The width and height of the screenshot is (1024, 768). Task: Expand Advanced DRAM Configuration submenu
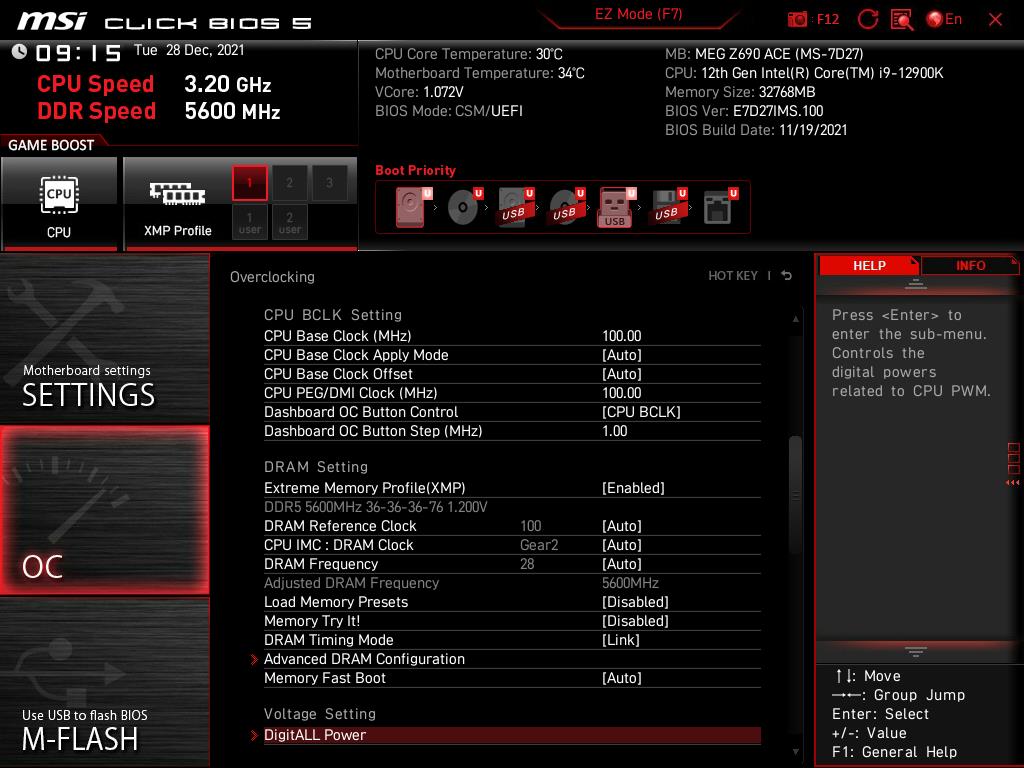[x=364, y=659]
